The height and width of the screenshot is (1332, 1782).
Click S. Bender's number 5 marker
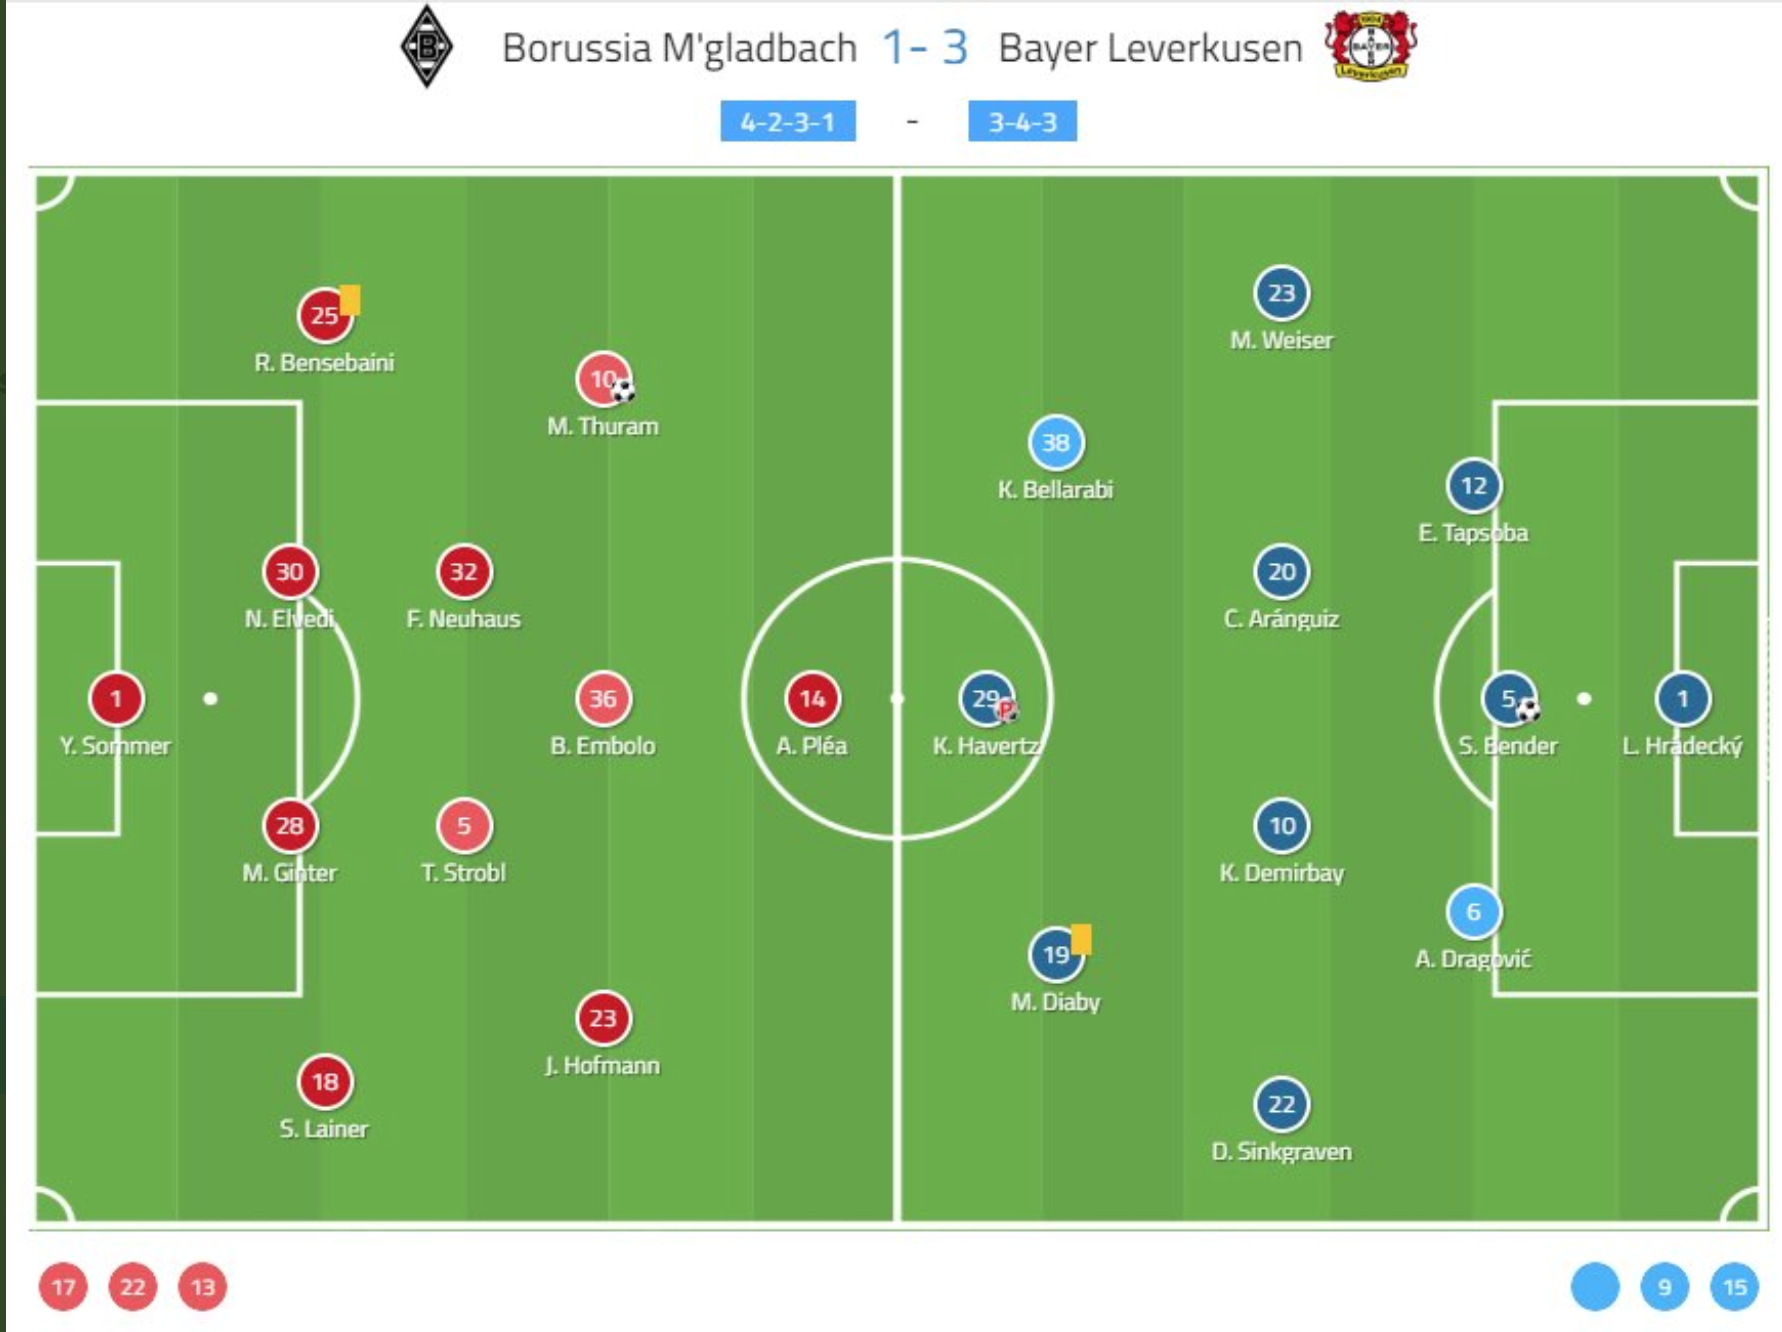[x=1508, y=698]
